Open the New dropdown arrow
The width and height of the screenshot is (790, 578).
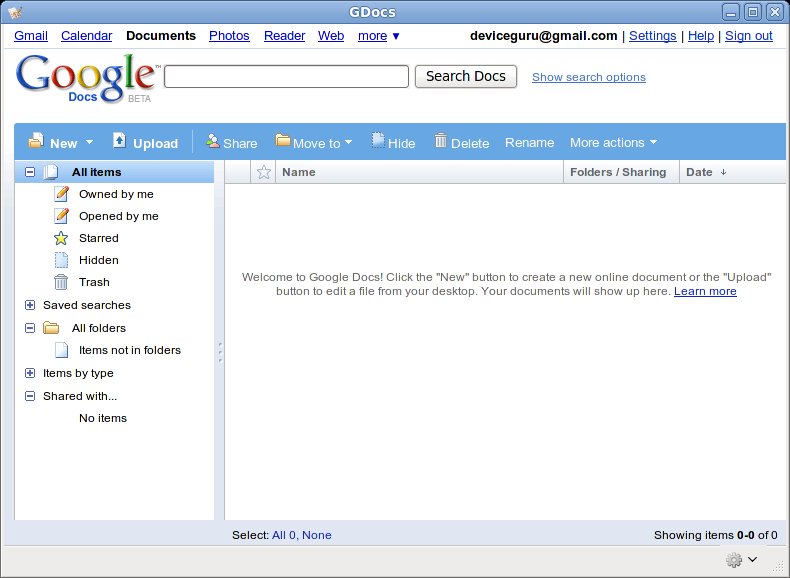(89, 142)
